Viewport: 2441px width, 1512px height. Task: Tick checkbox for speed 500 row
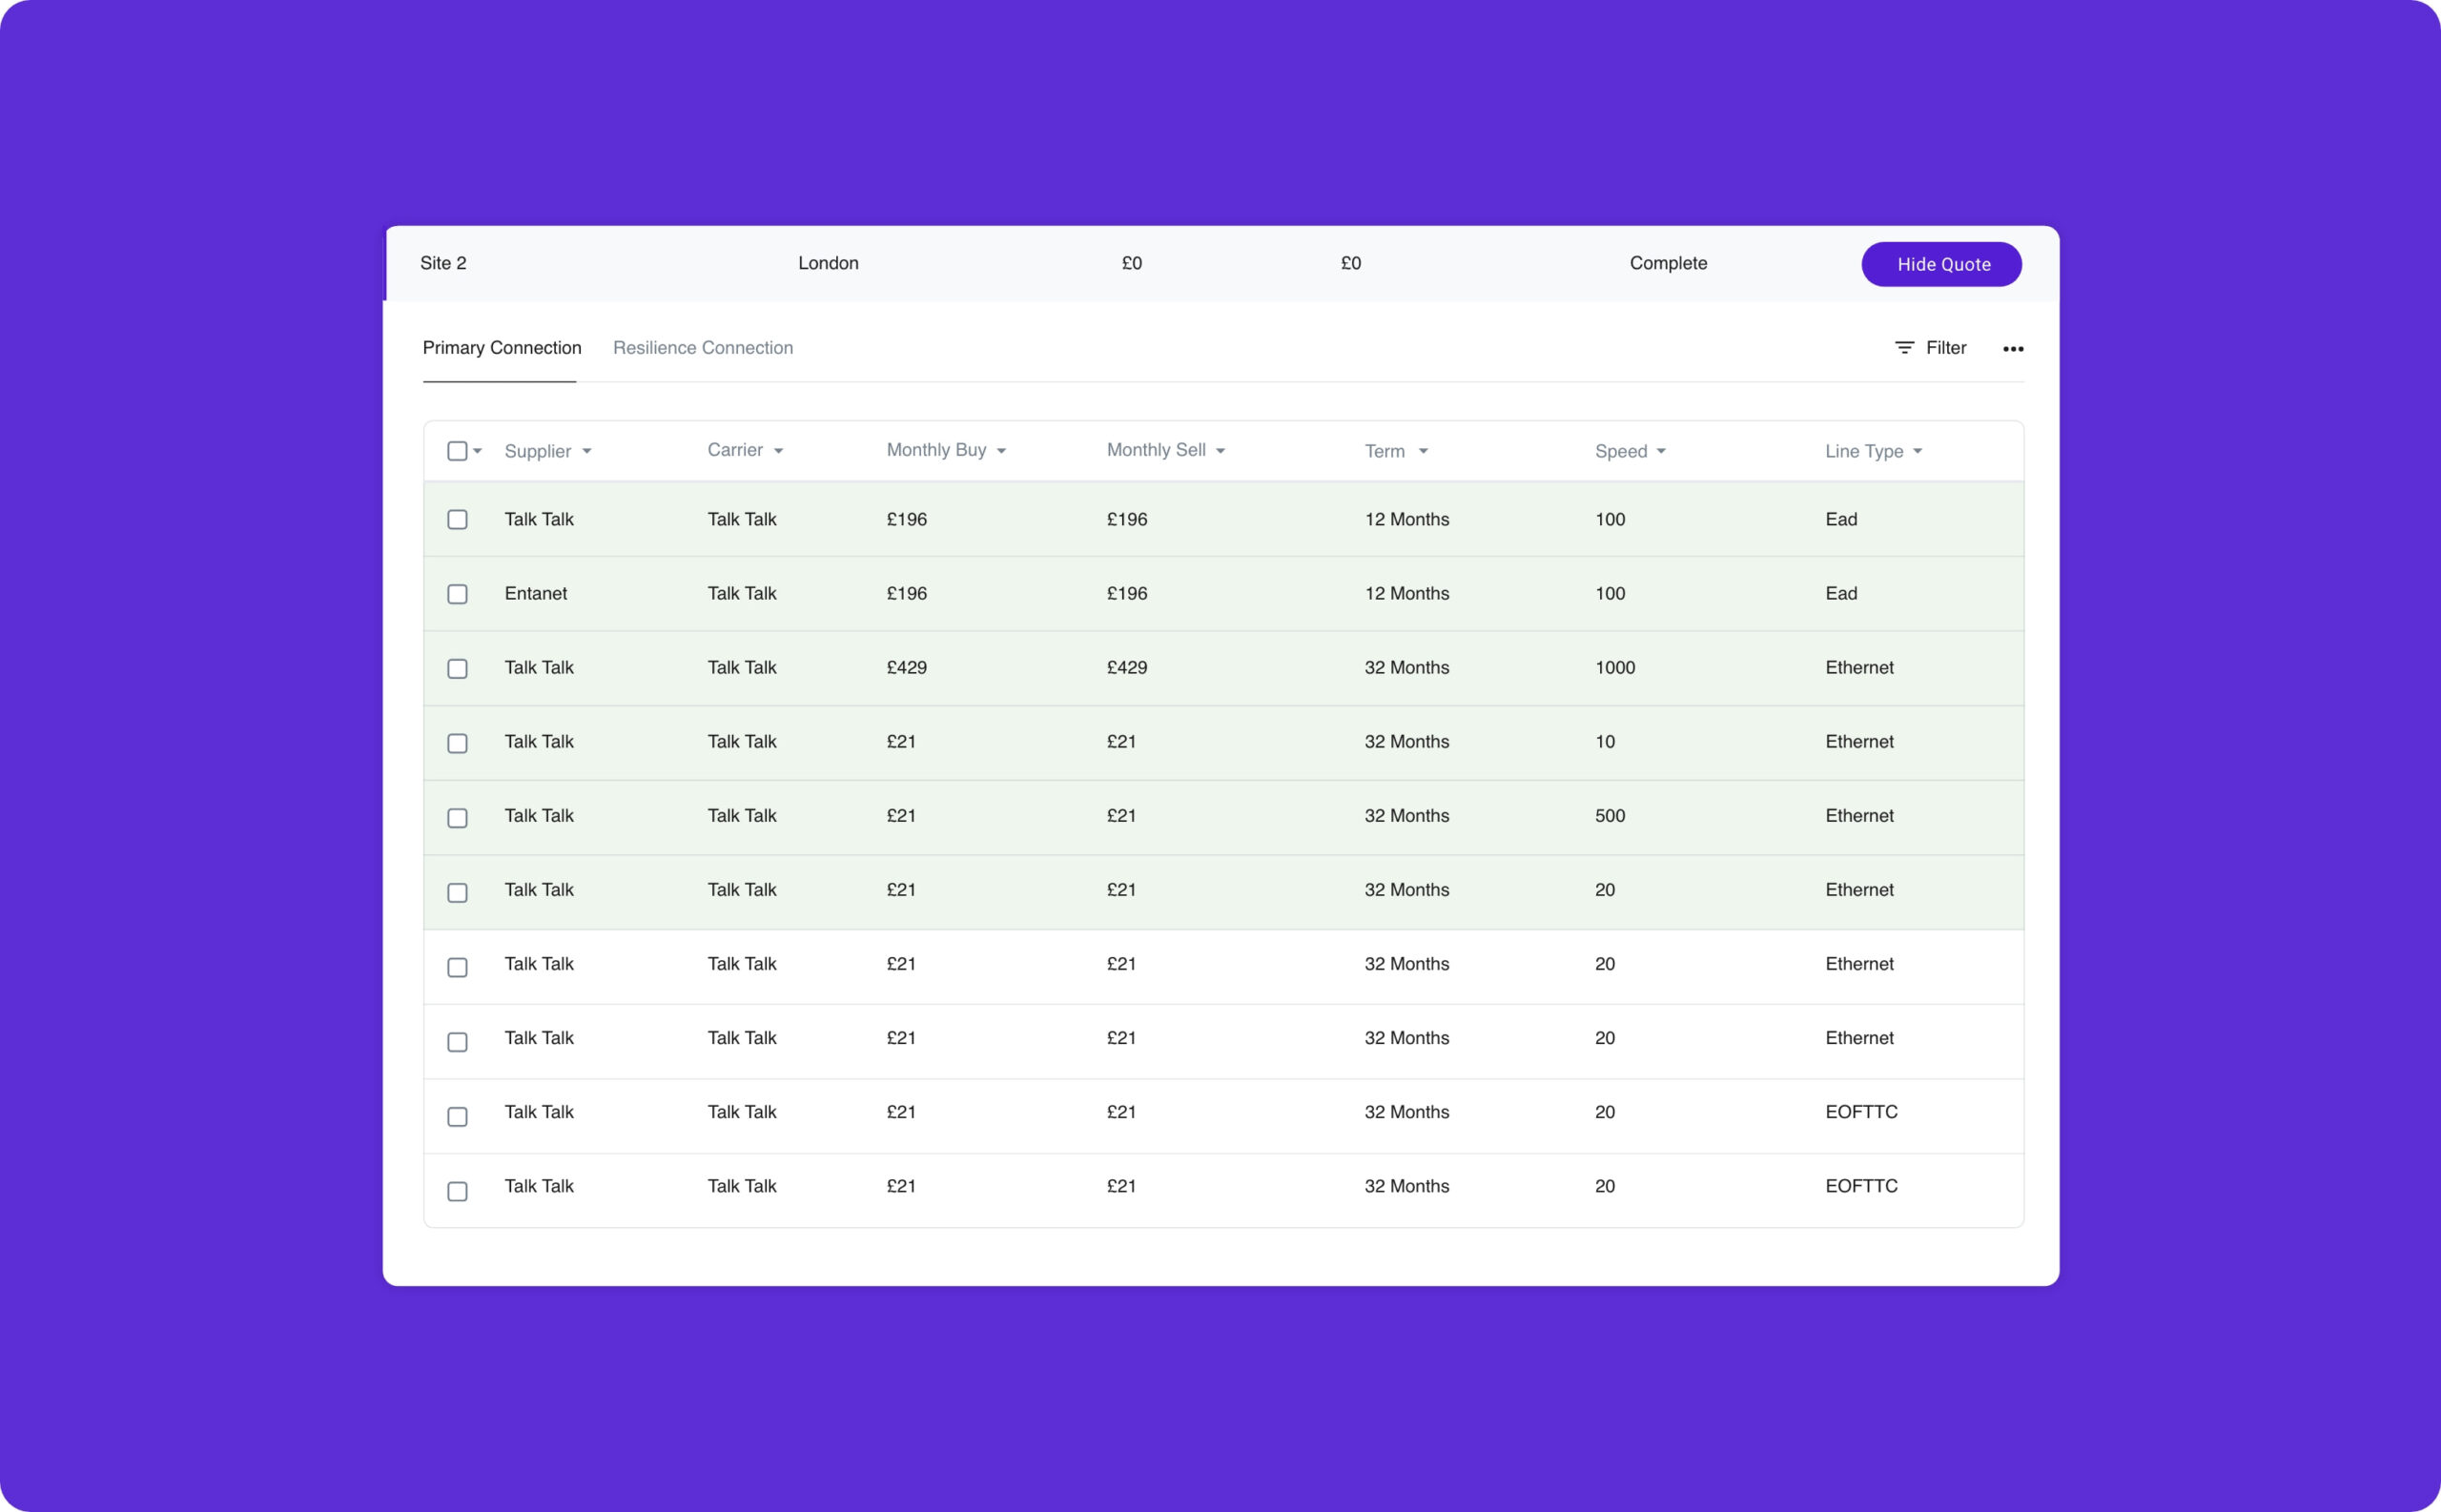point(457,818)
